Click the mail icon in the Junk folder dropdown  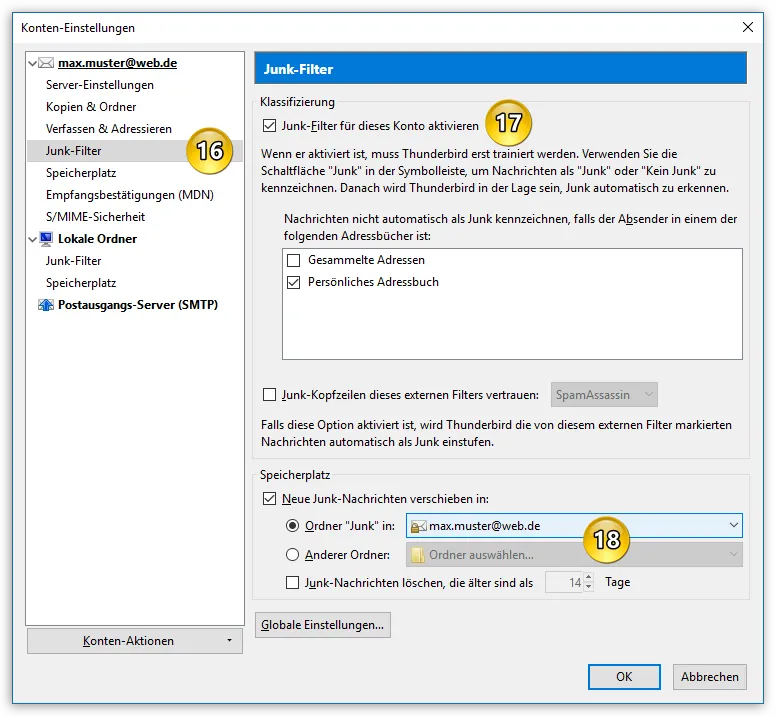(x=419, y=526)
